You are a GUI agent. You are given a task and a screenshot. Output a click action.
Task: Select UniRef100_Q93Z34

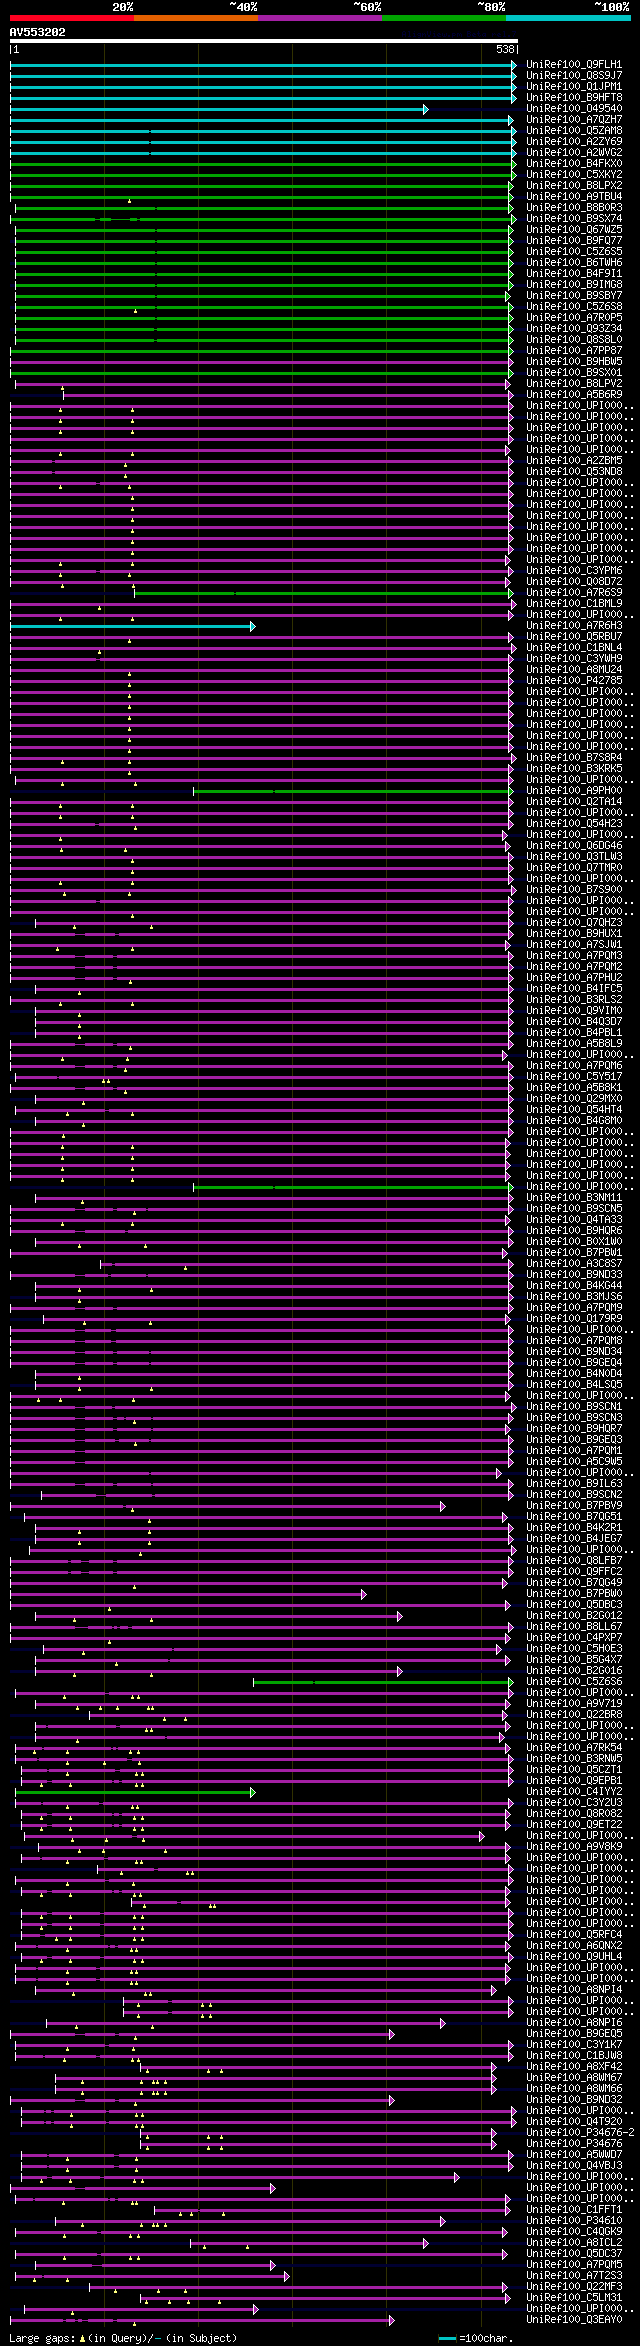tap(574, 329)
